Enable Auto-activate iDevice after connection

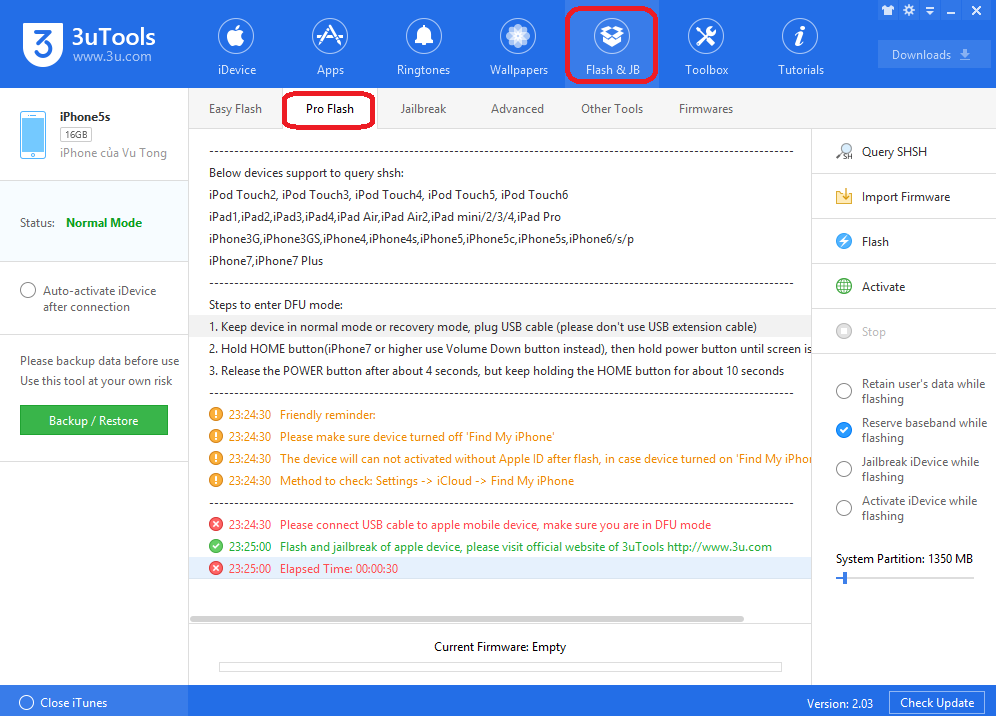point(29,290)
